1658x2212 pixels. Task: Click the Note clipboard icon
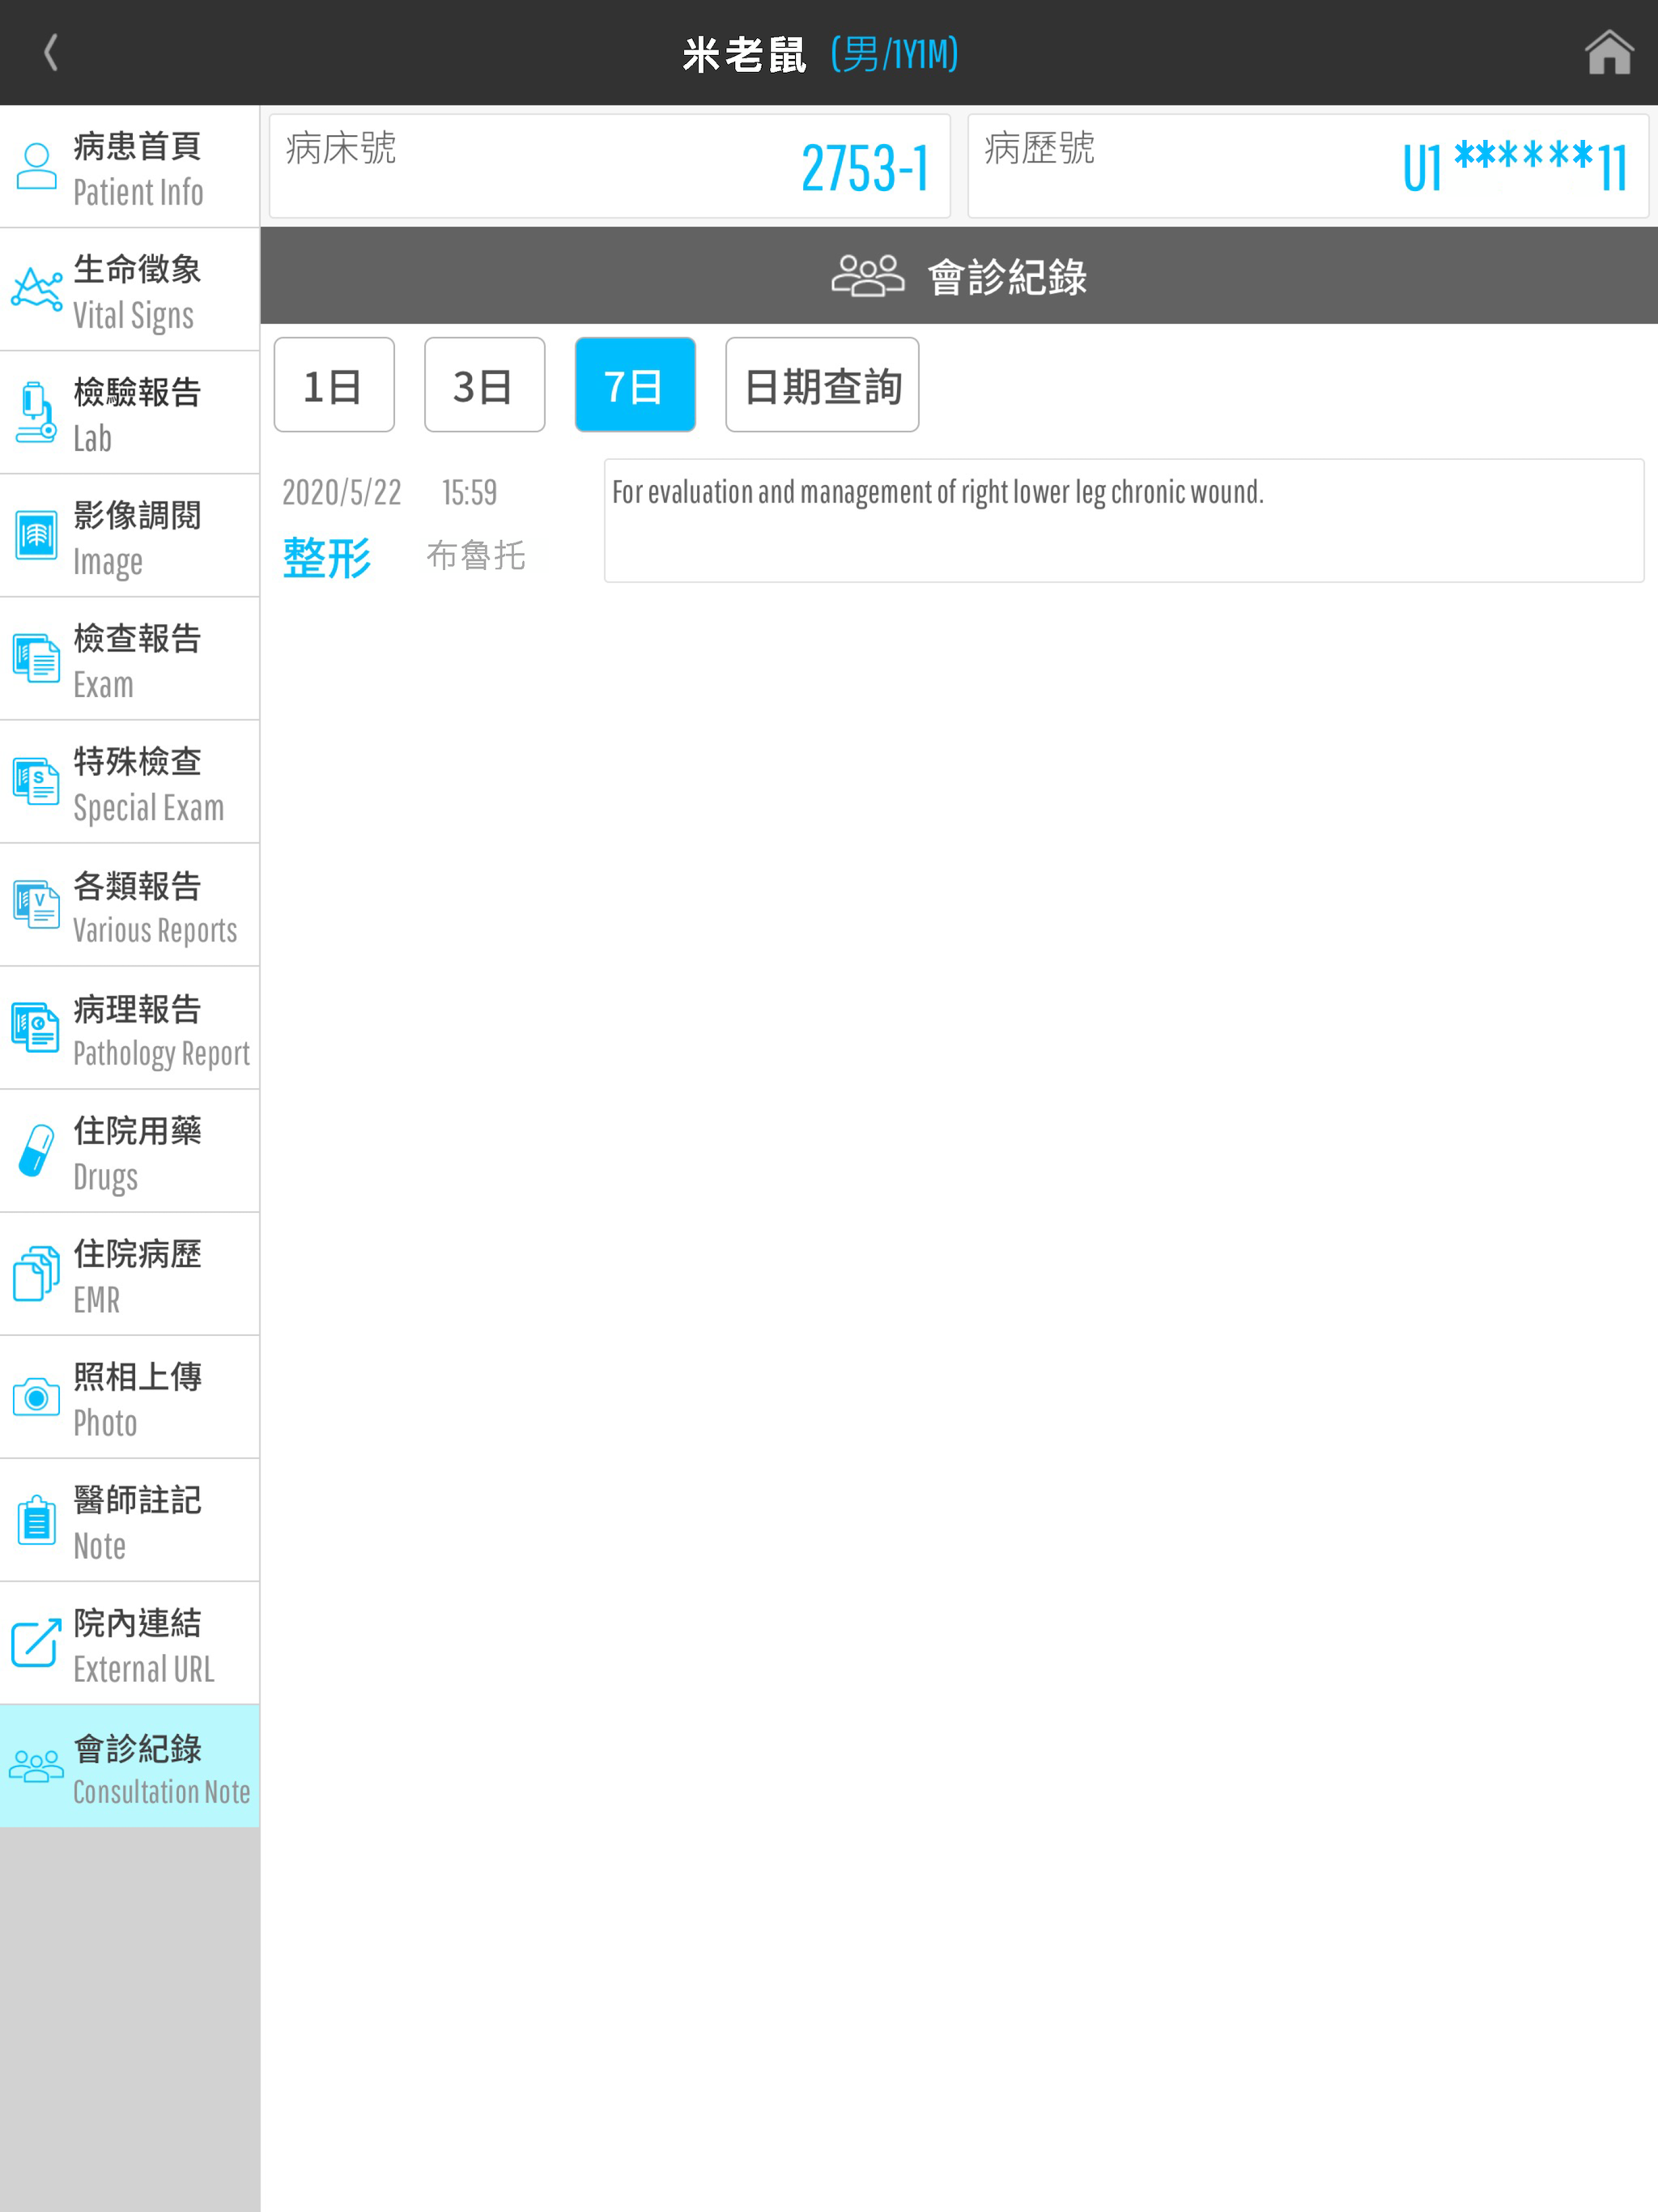pos(37,1520)
